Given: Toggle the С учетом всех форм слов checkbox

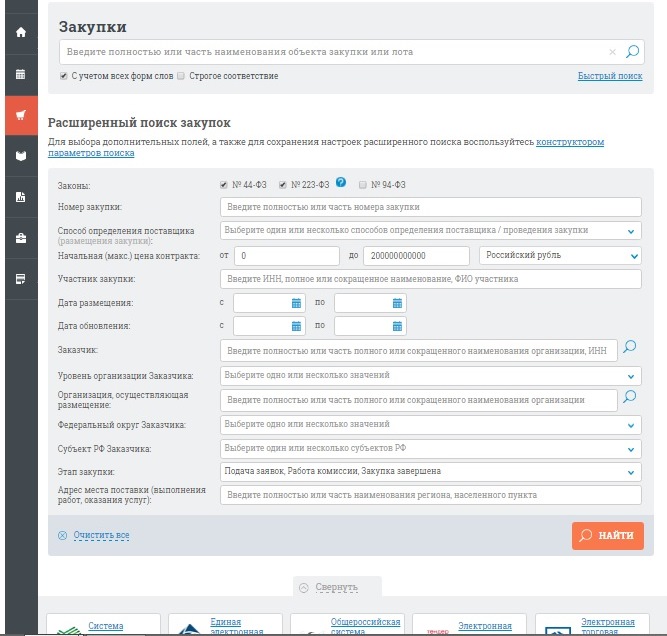Looking at the screenshot, I should [65, 76].
